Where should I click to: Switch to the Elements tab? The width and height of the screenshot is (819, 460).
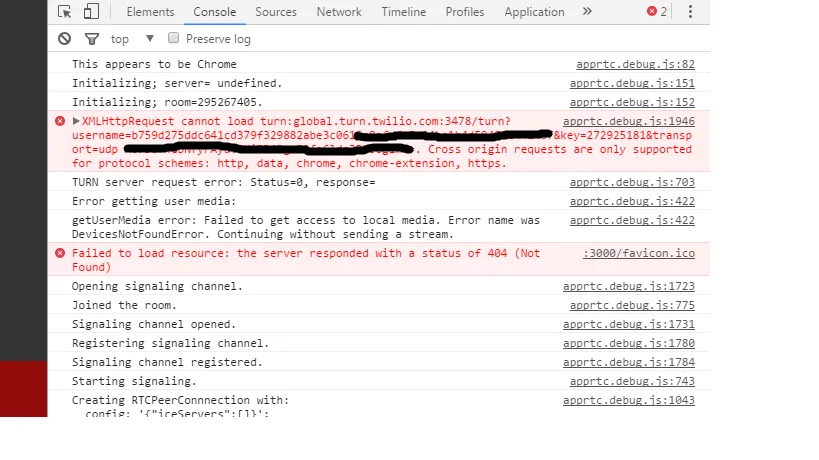click(150, 11)
